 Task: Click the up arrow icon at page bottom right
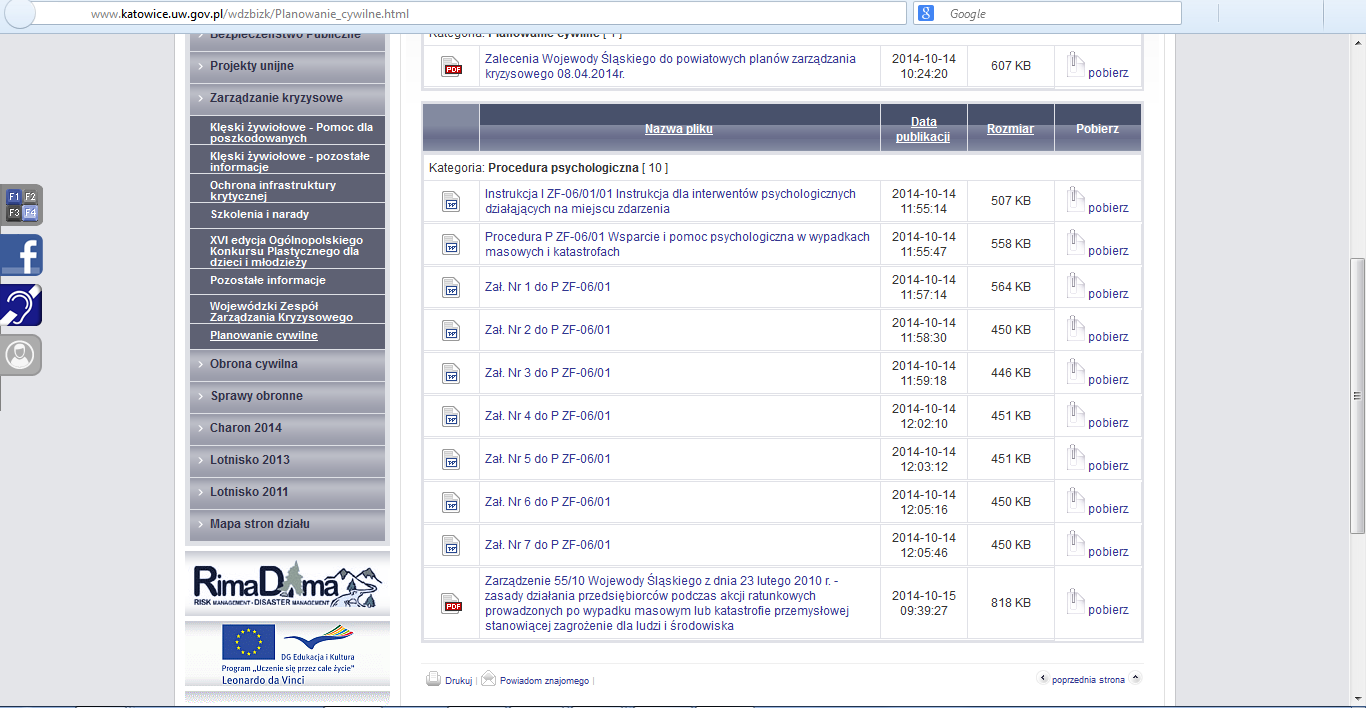click(1135, 678)
